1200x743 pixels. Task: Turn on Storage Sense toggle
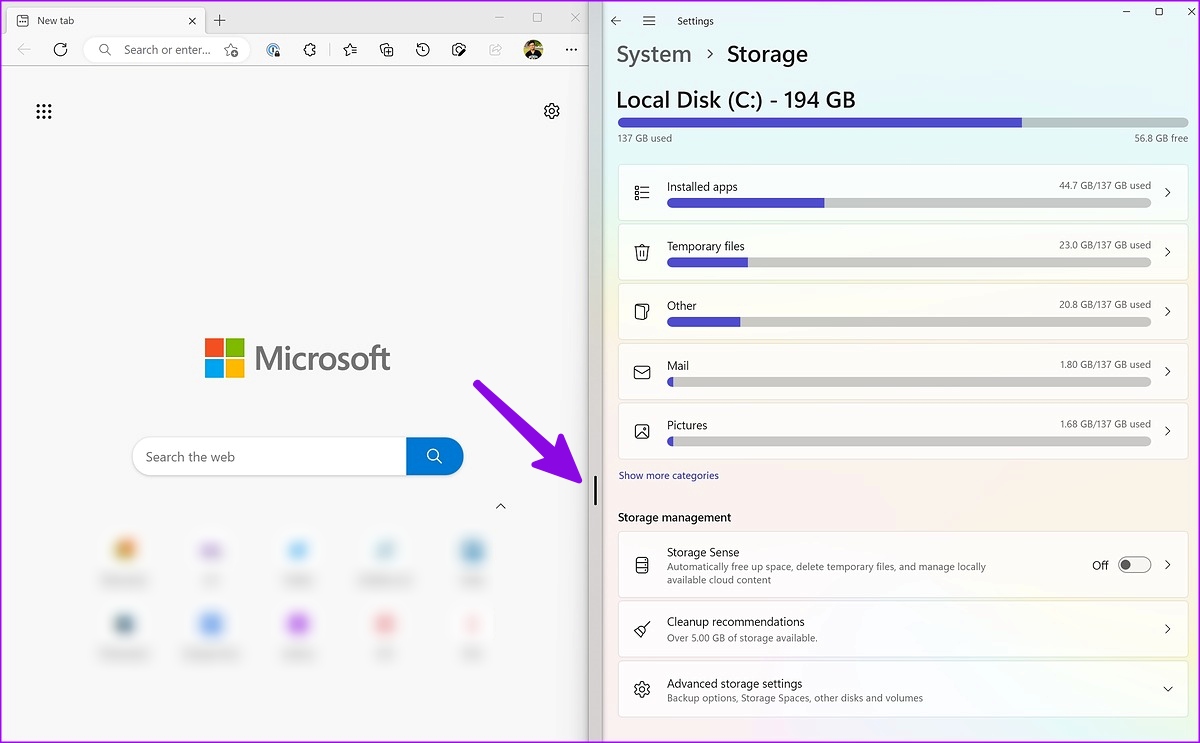point(1134,565)
